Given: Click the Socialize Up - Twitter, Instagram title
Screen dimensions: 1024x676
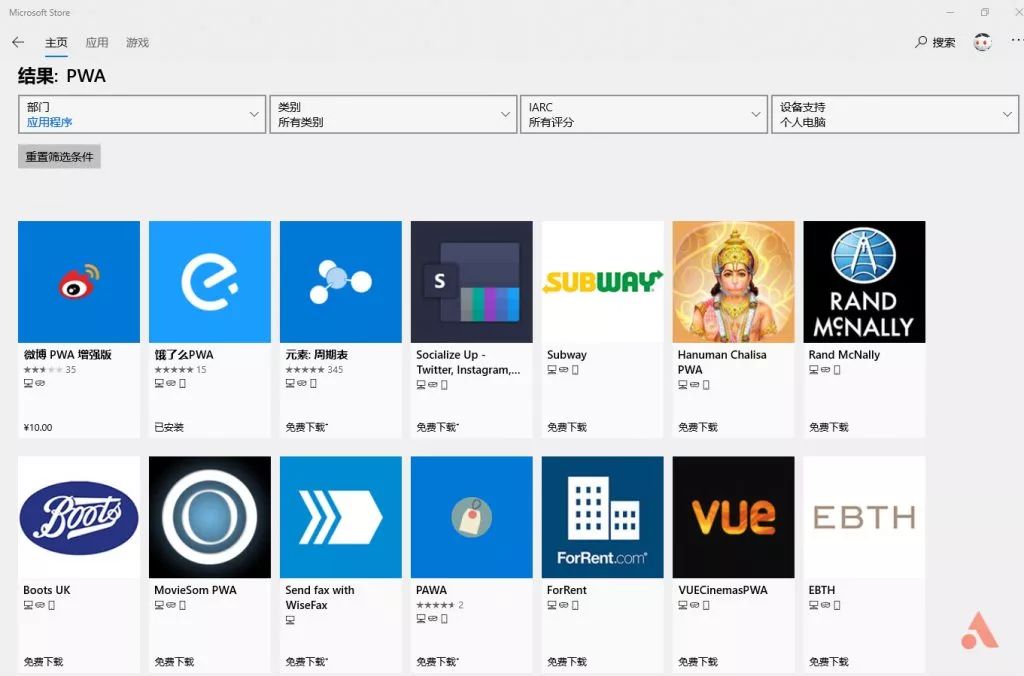Looking at the screenshot, I should coord(468,362).
